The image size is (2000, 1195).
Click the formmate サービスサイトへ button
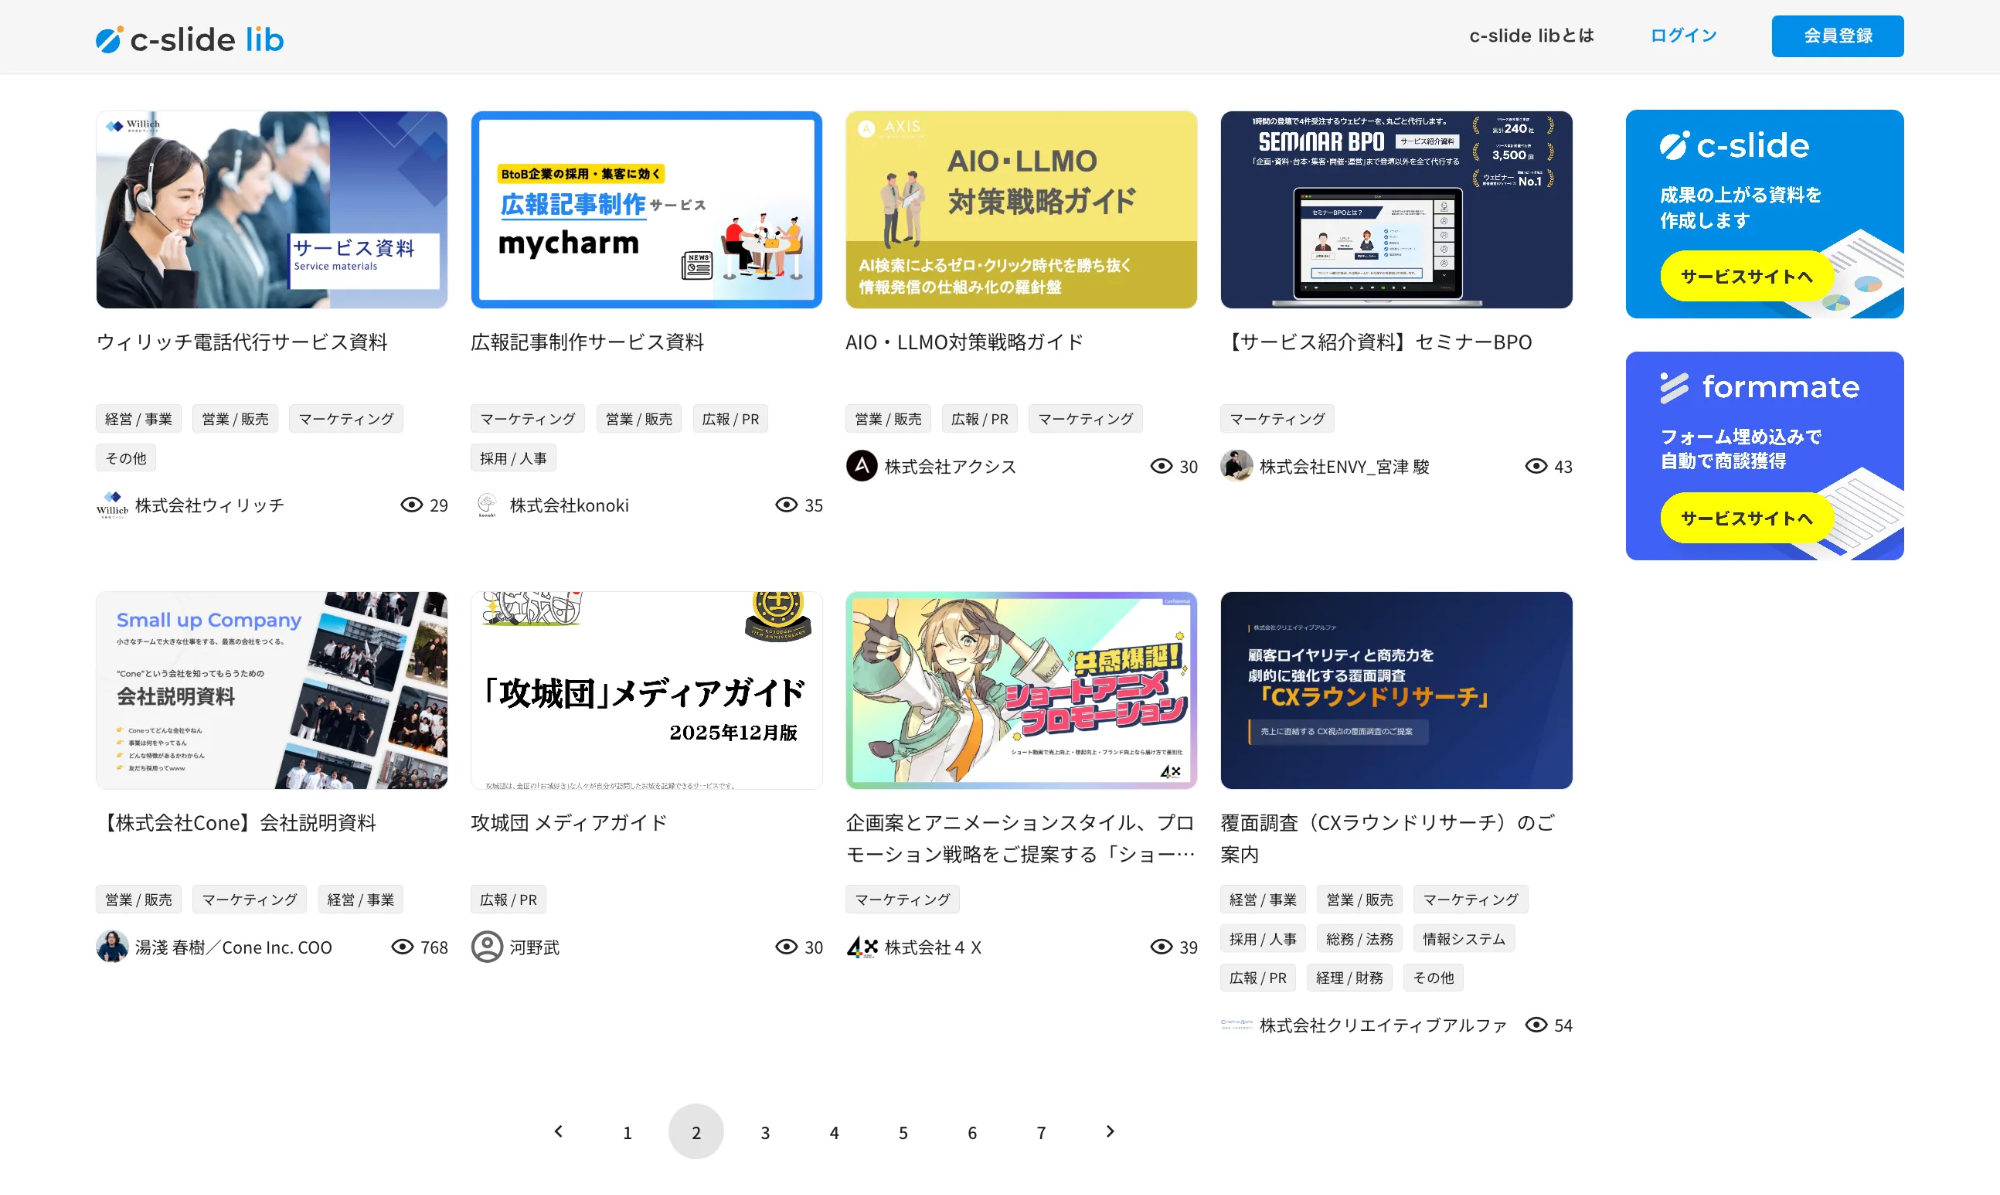[x=1746, y=518]
